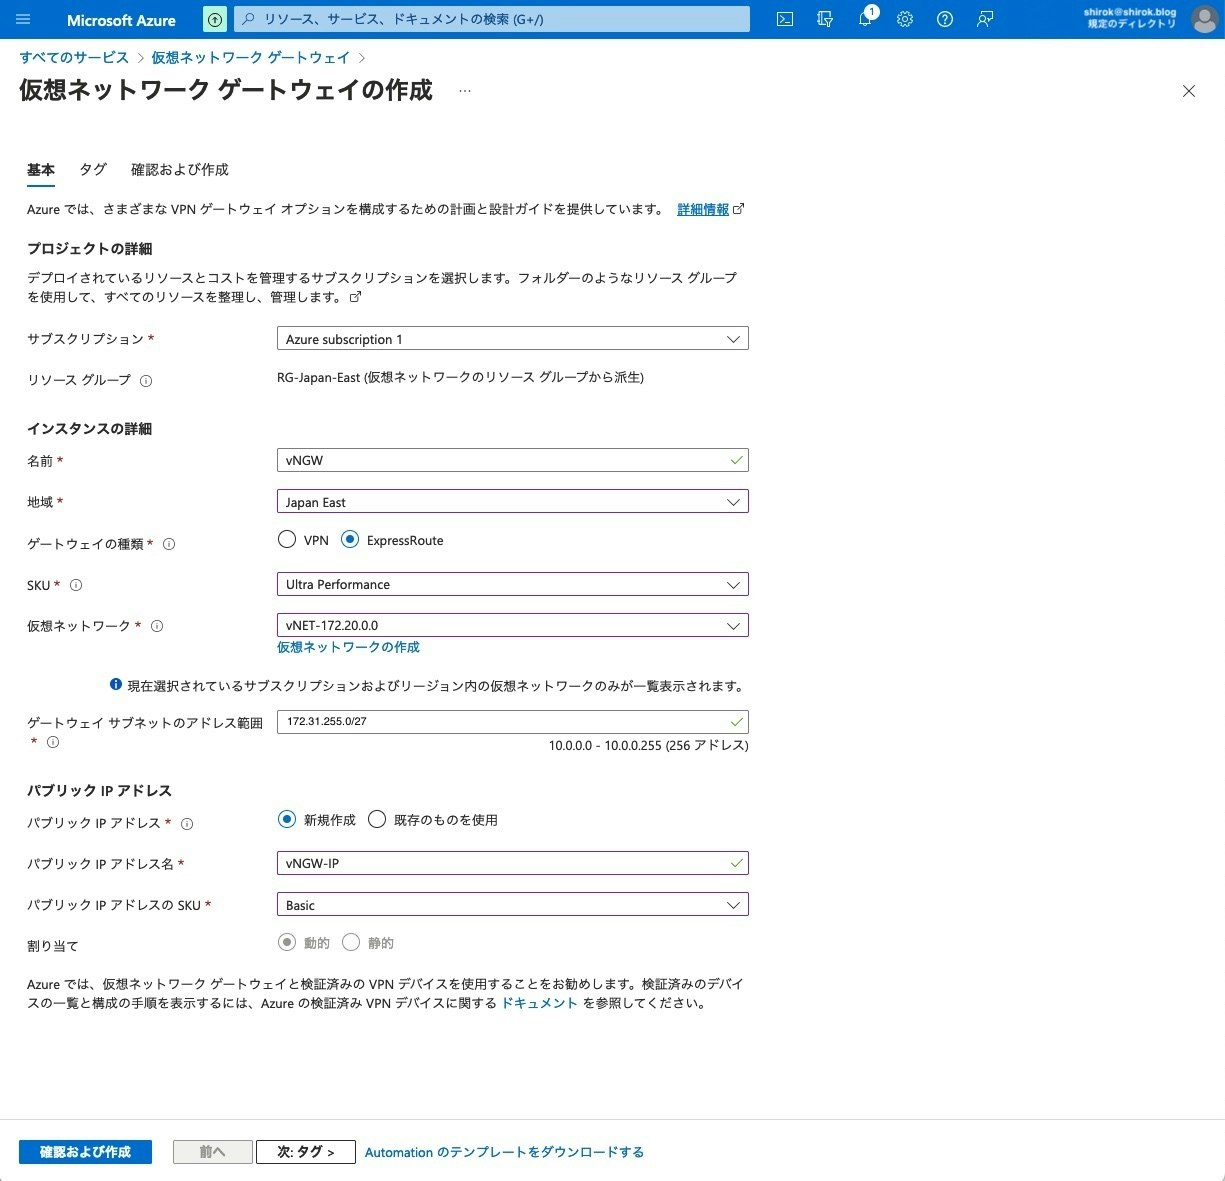The image size is (1225, 1181).
Task: Select 既存のものを使用 for public IP address
Action: tap(377, 819)
